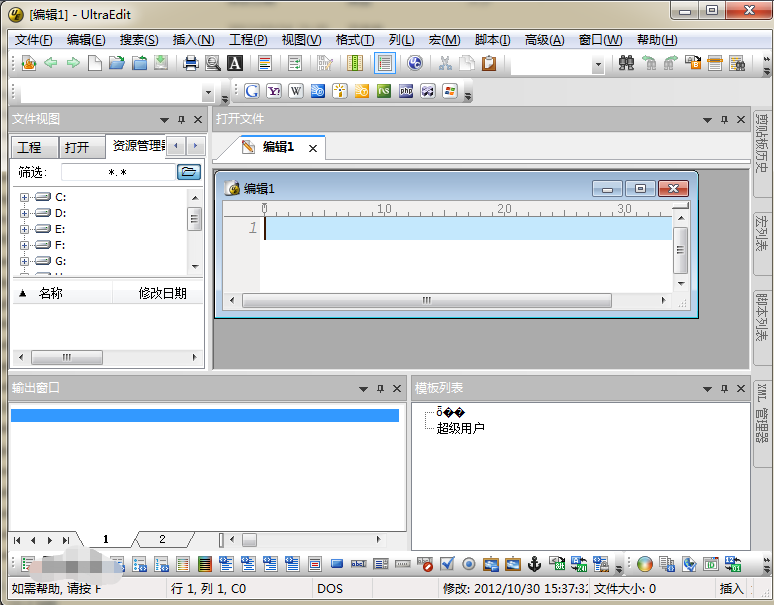This screenshot has width=774, height=605.
Task: Open the 文件(F) menu
Action: [x=34, y=40]
